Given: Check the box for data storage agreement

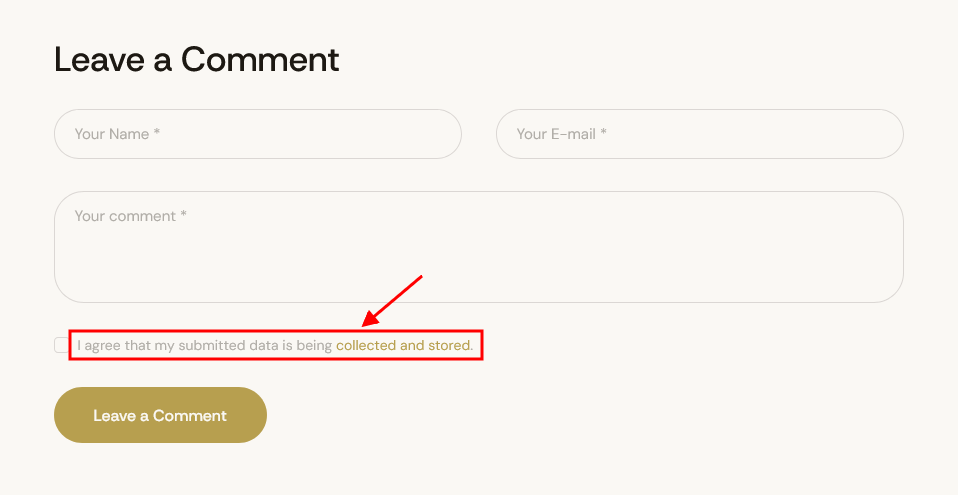Looking at the screenshot, I should coord(61,345).
